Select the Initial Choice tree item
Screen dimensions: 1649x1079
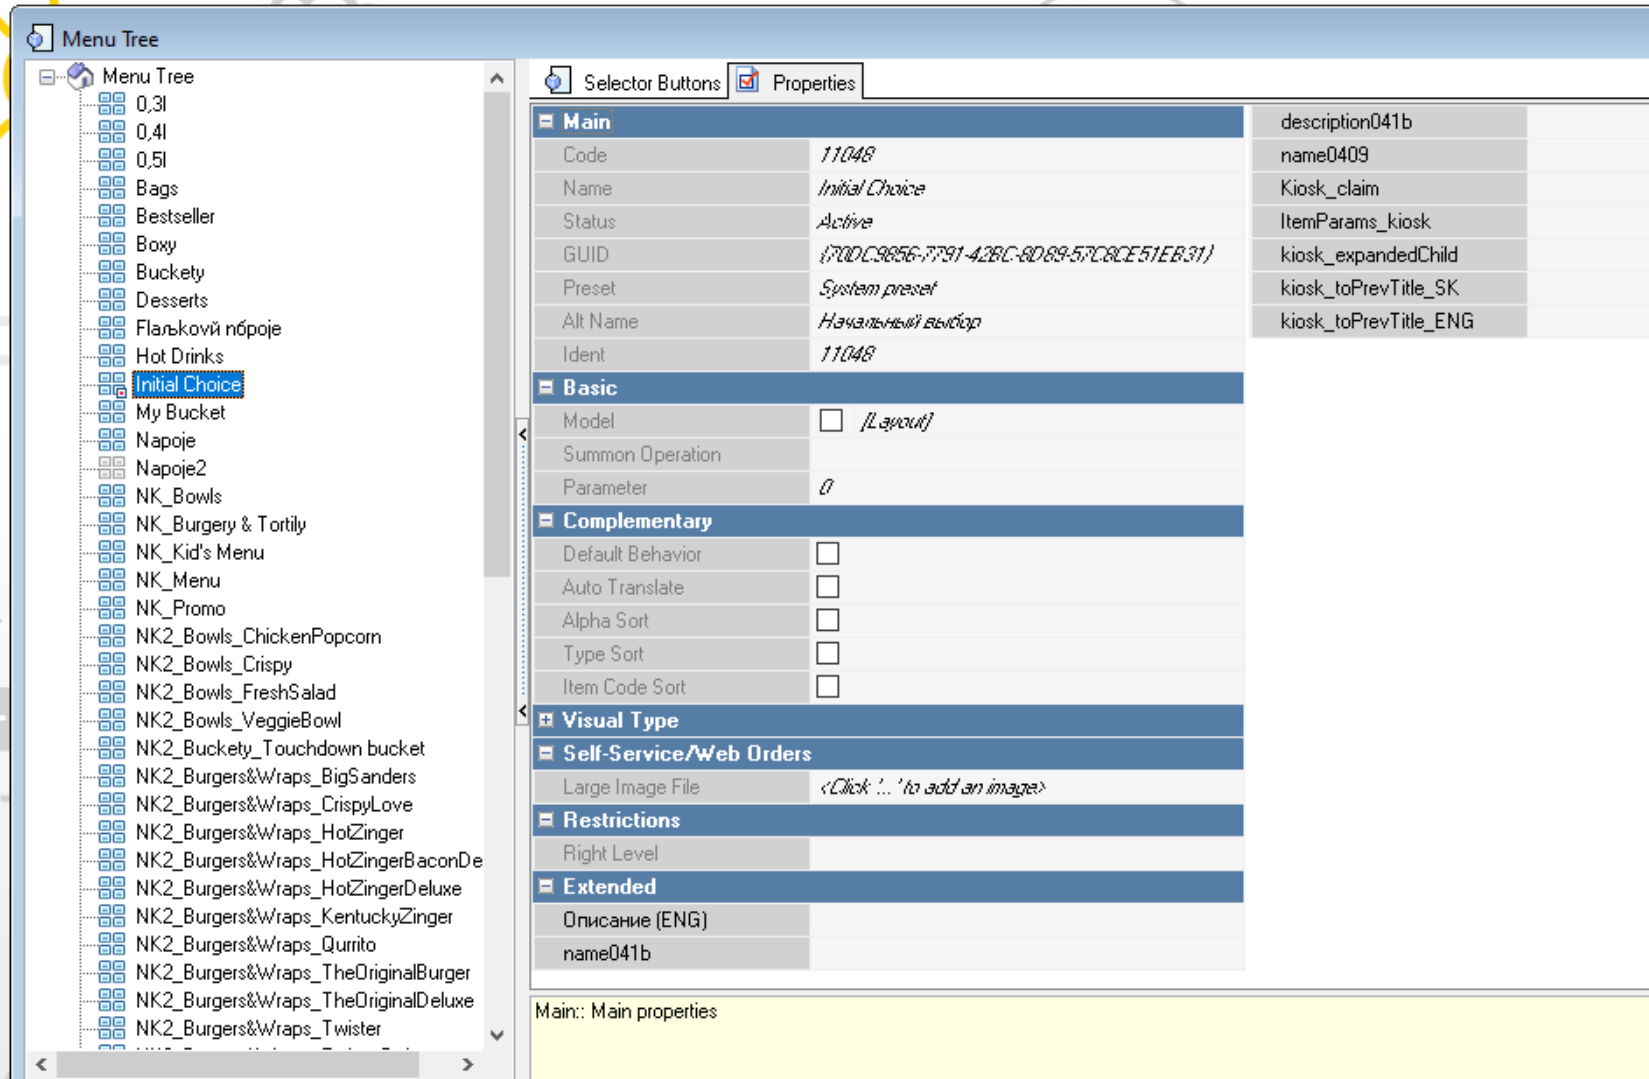pos(188,384)
